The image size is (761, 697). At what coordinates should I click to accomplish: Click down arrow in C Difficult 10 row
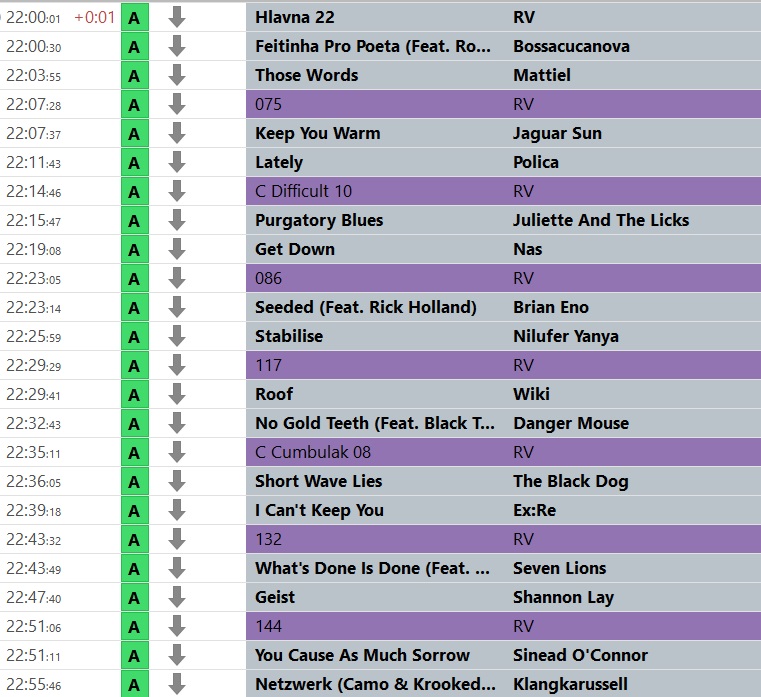click(177, 192)
